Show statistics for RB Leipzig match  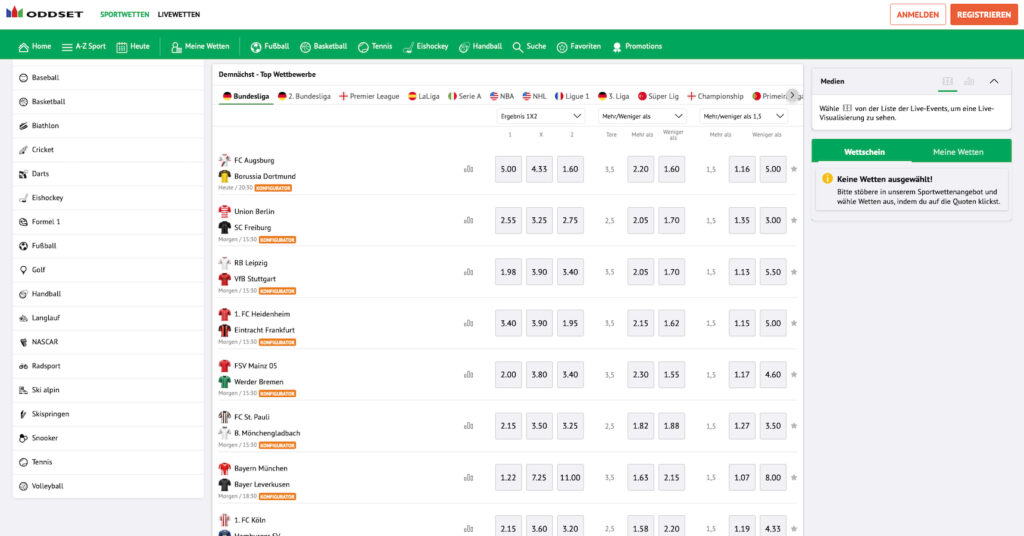pyautogui.click(x=468, y=272)
